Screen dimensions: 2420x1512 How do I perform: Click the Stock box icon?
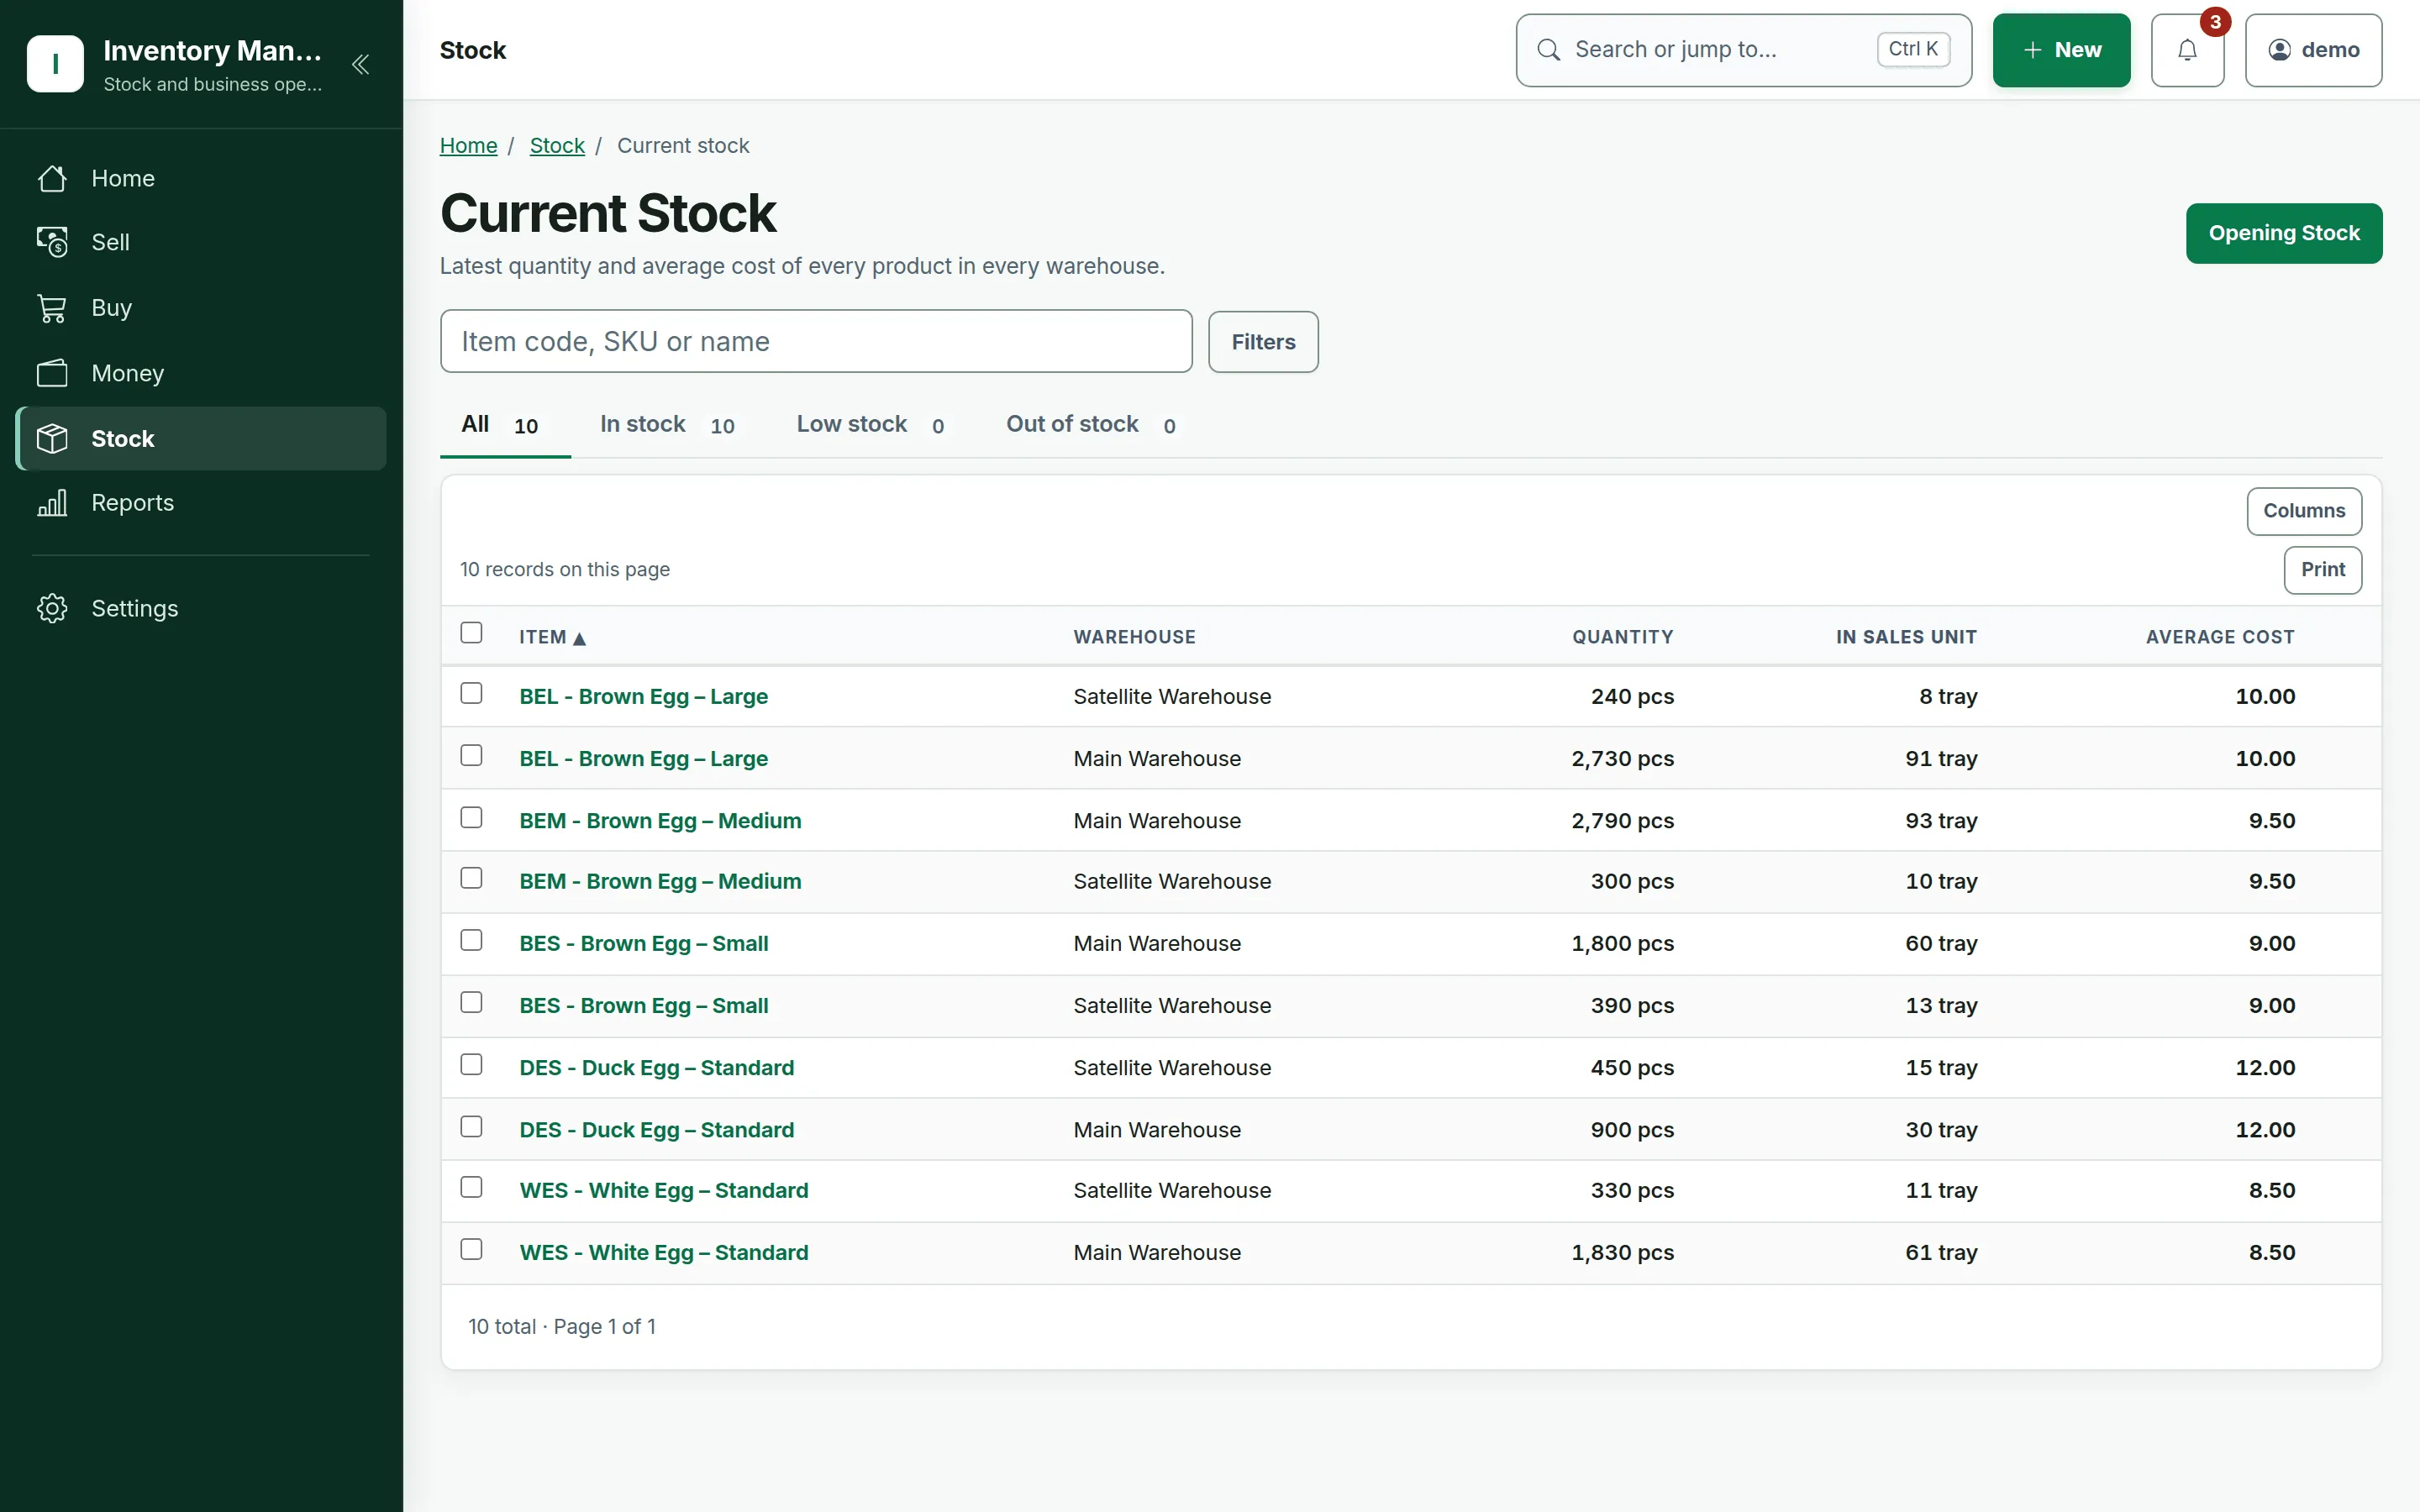(52, 438)
